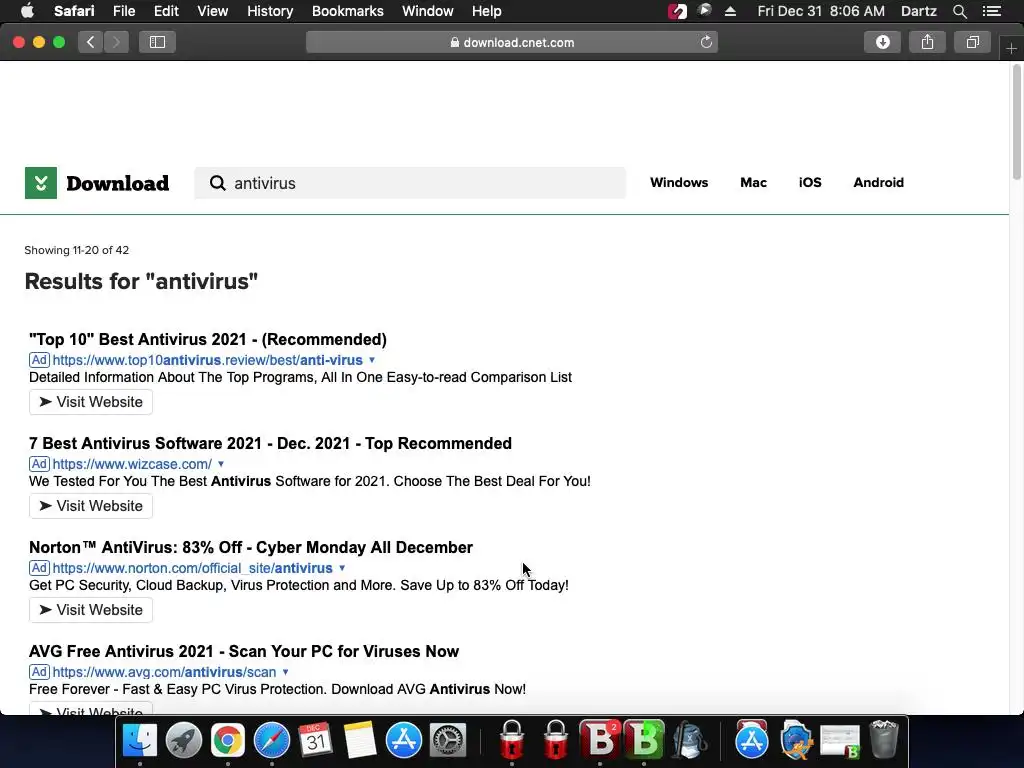Viewport: 1024px width, 768px height.
Task: Expand dropdown arrow beside top10antivirus.review URL
Action: click(372, 360)
